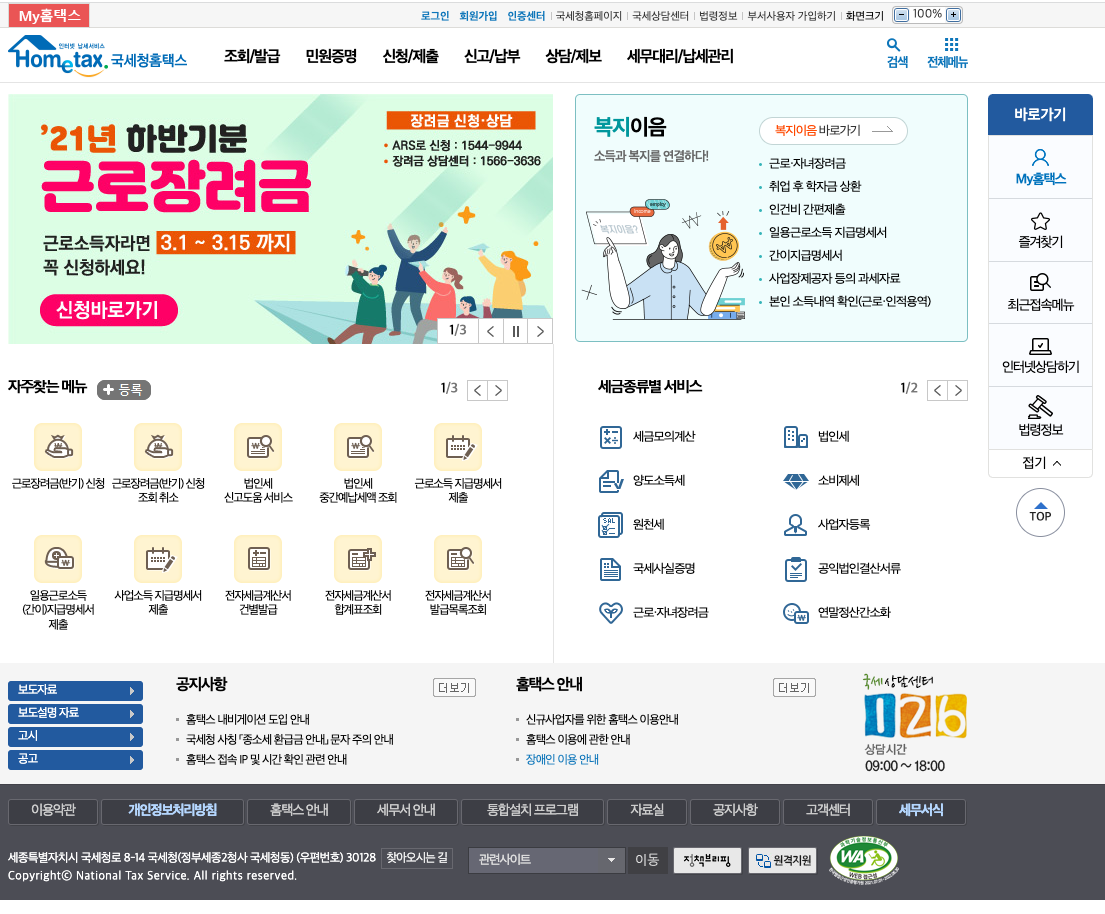Open 전자세금계산서 발급목록조회 icon
Screen dimensions: 1105x914
coord(458,559)
